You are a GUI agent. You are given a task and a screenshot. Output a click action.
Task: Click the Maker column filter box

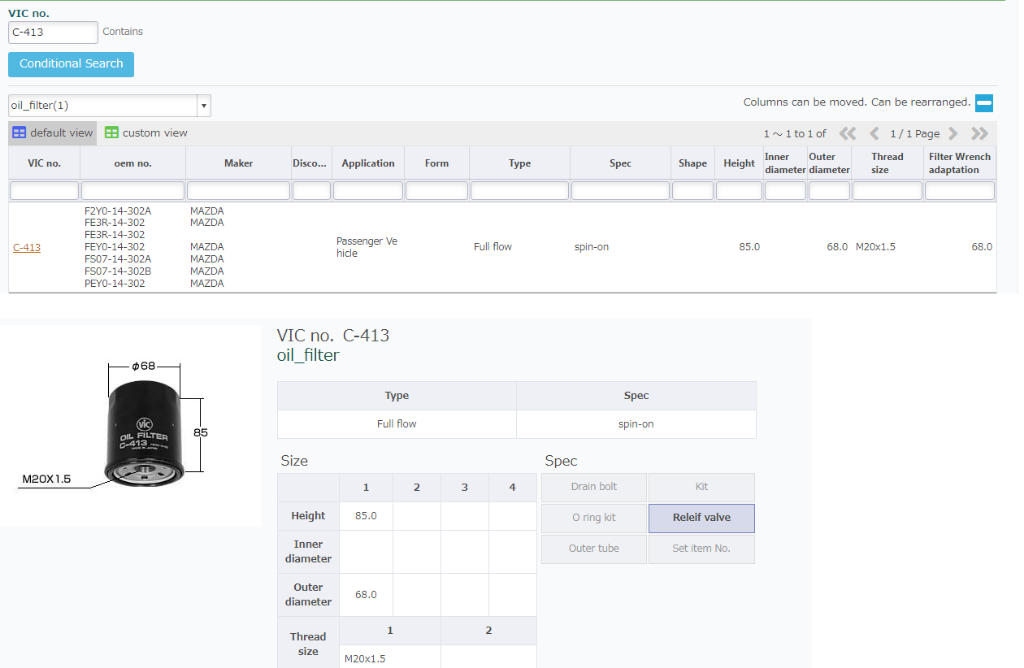[x=238, y=191]
